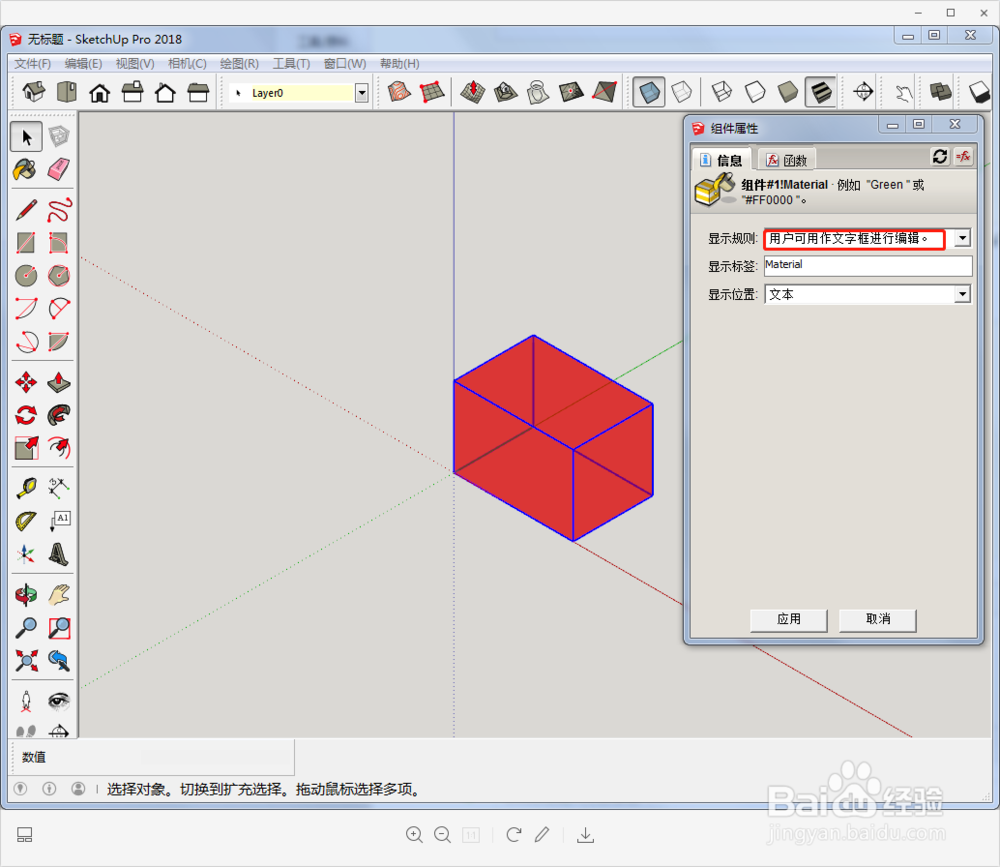Open the 帮助(H) menu

pos(400,64)
